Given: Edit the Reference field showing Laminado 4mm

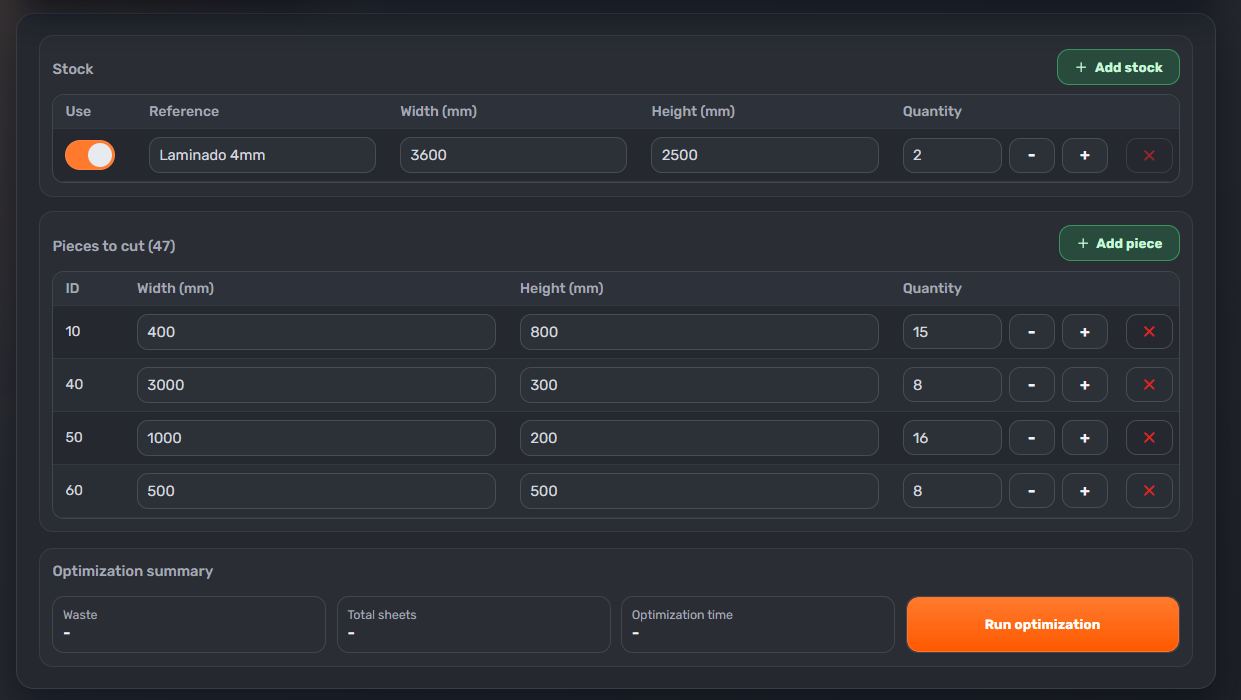Looking at the screenshot, I should pyautogui.click(x=262, y=155).
